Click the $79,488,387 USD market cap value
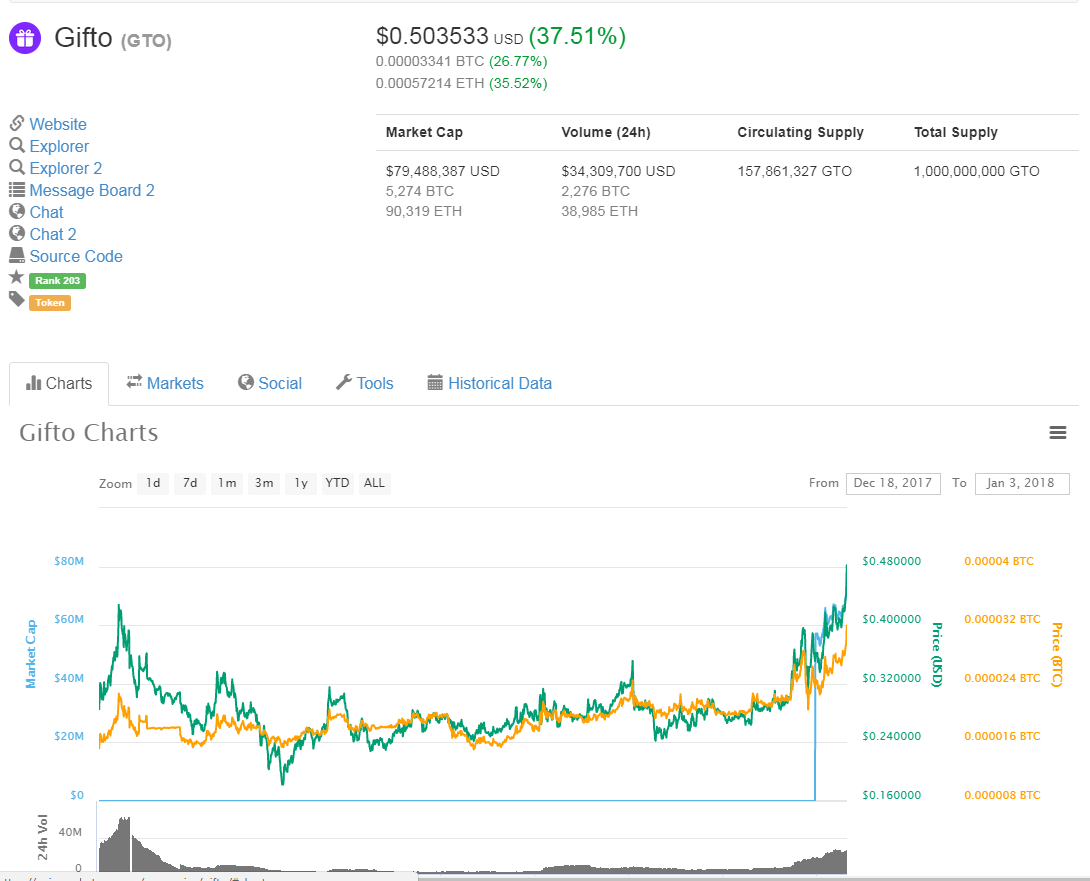 coord(443,171)
